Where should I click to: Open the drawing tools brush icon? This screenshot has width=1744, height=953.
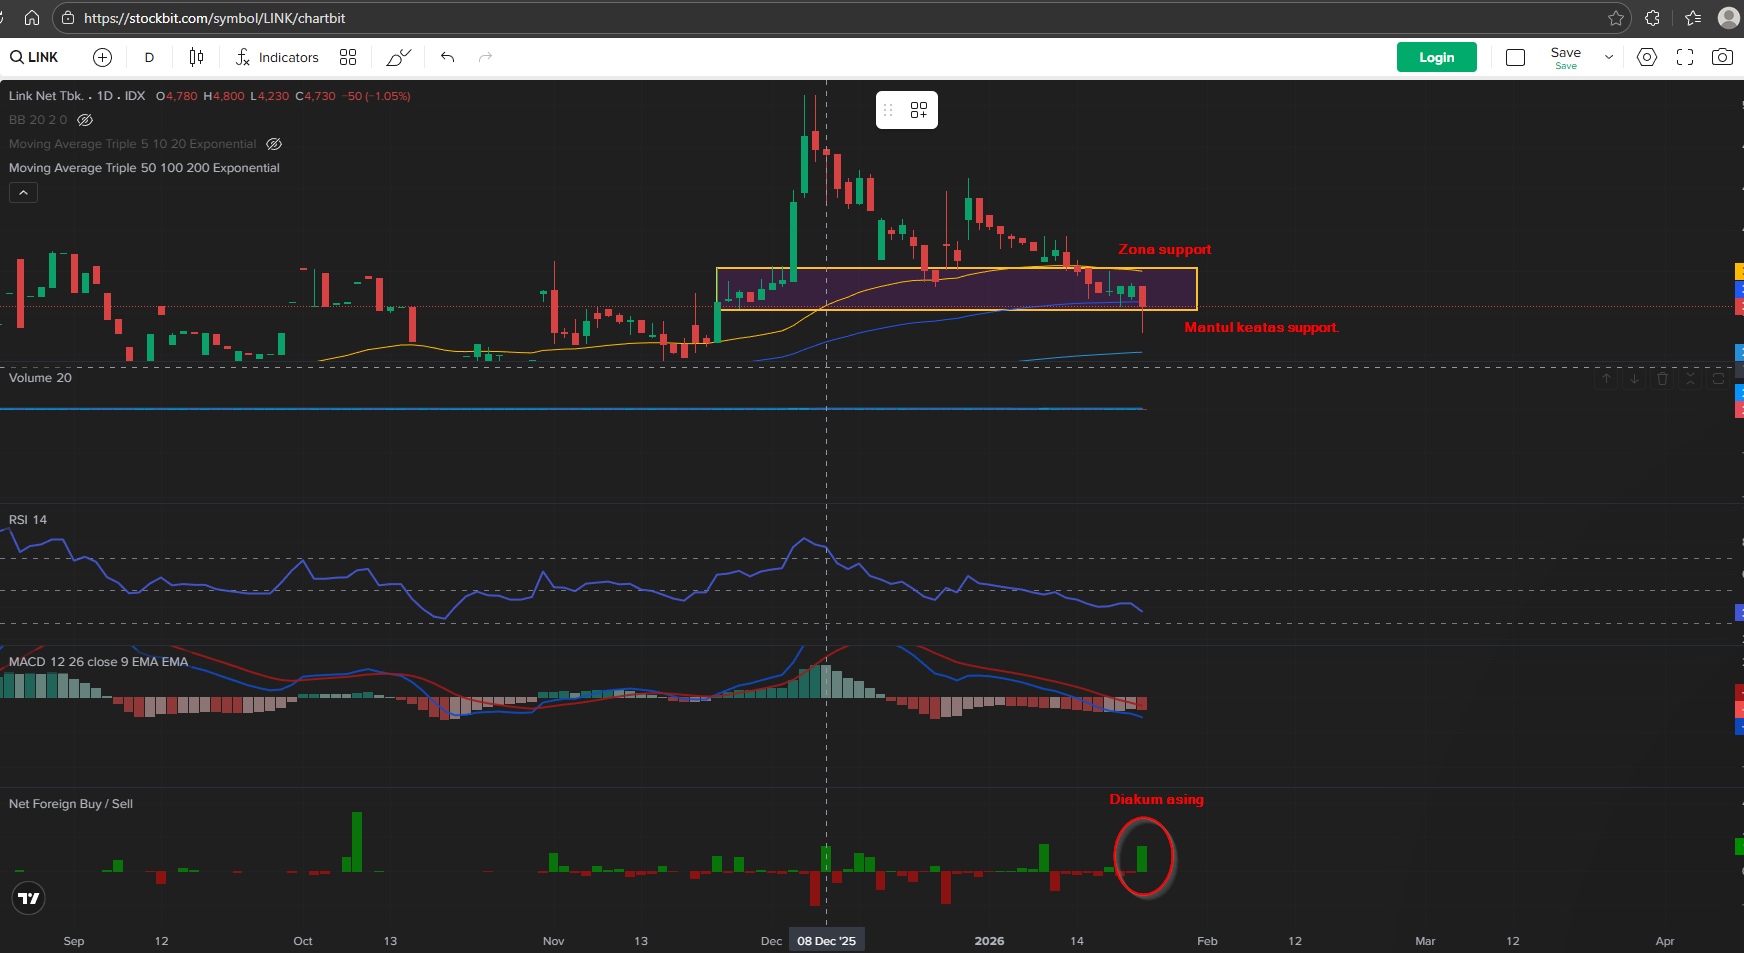[x=398, y=58]
